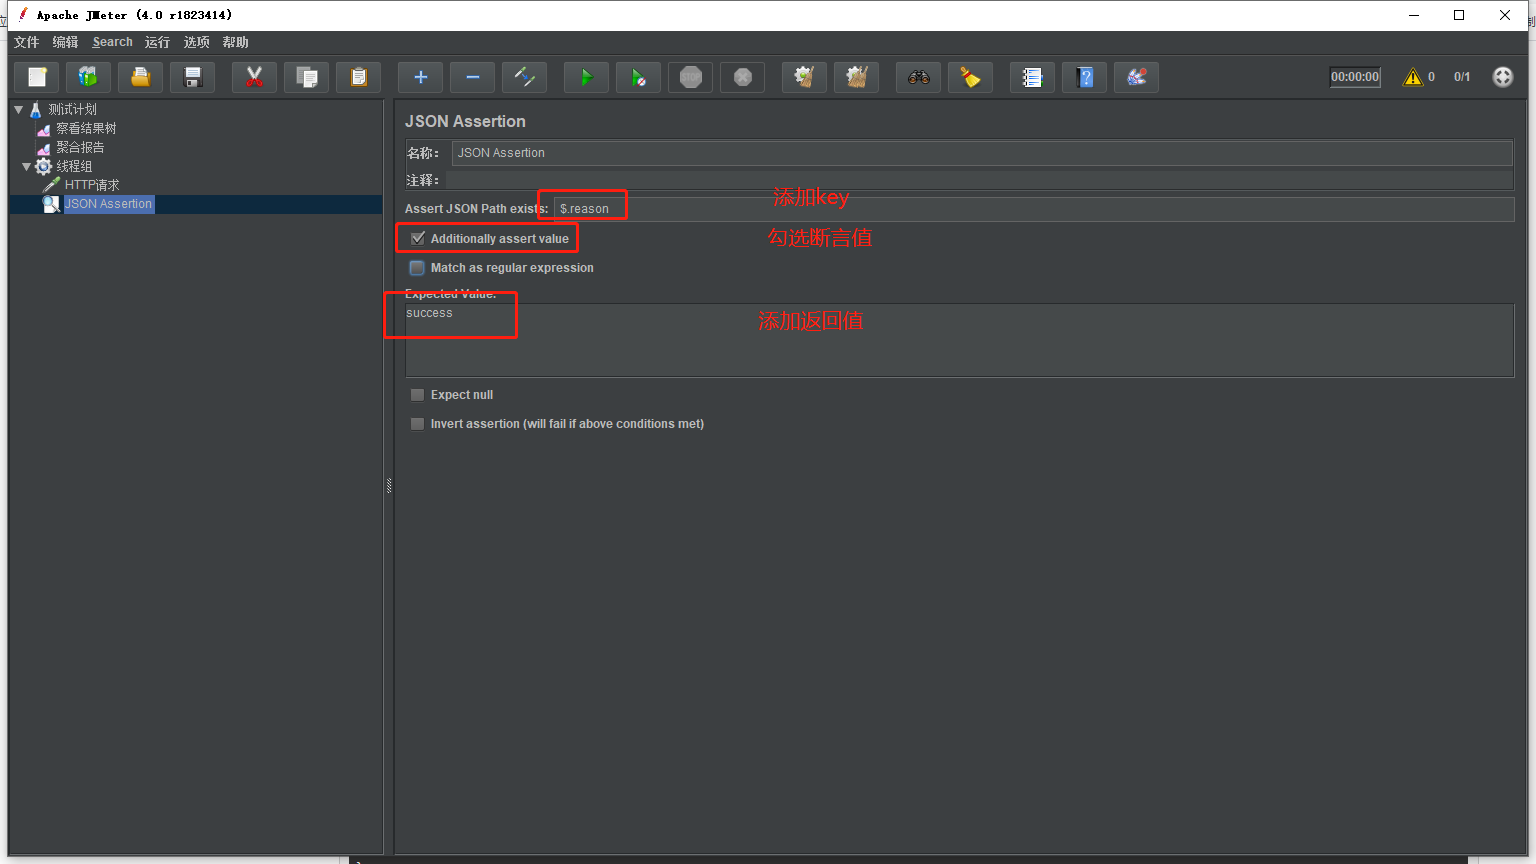
Task: Select the 测试计划 root node
Action: coord(72,109)
